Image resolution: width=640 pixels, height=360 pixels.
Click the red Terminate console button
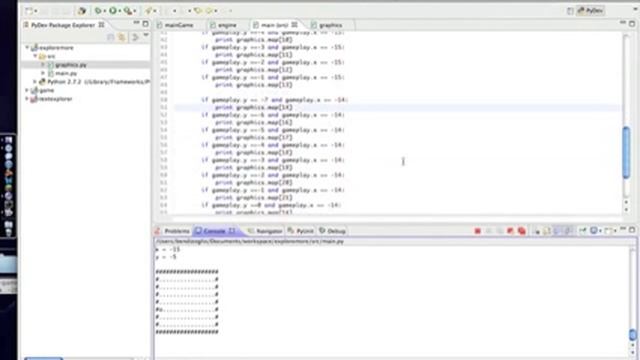pos(478,231)
